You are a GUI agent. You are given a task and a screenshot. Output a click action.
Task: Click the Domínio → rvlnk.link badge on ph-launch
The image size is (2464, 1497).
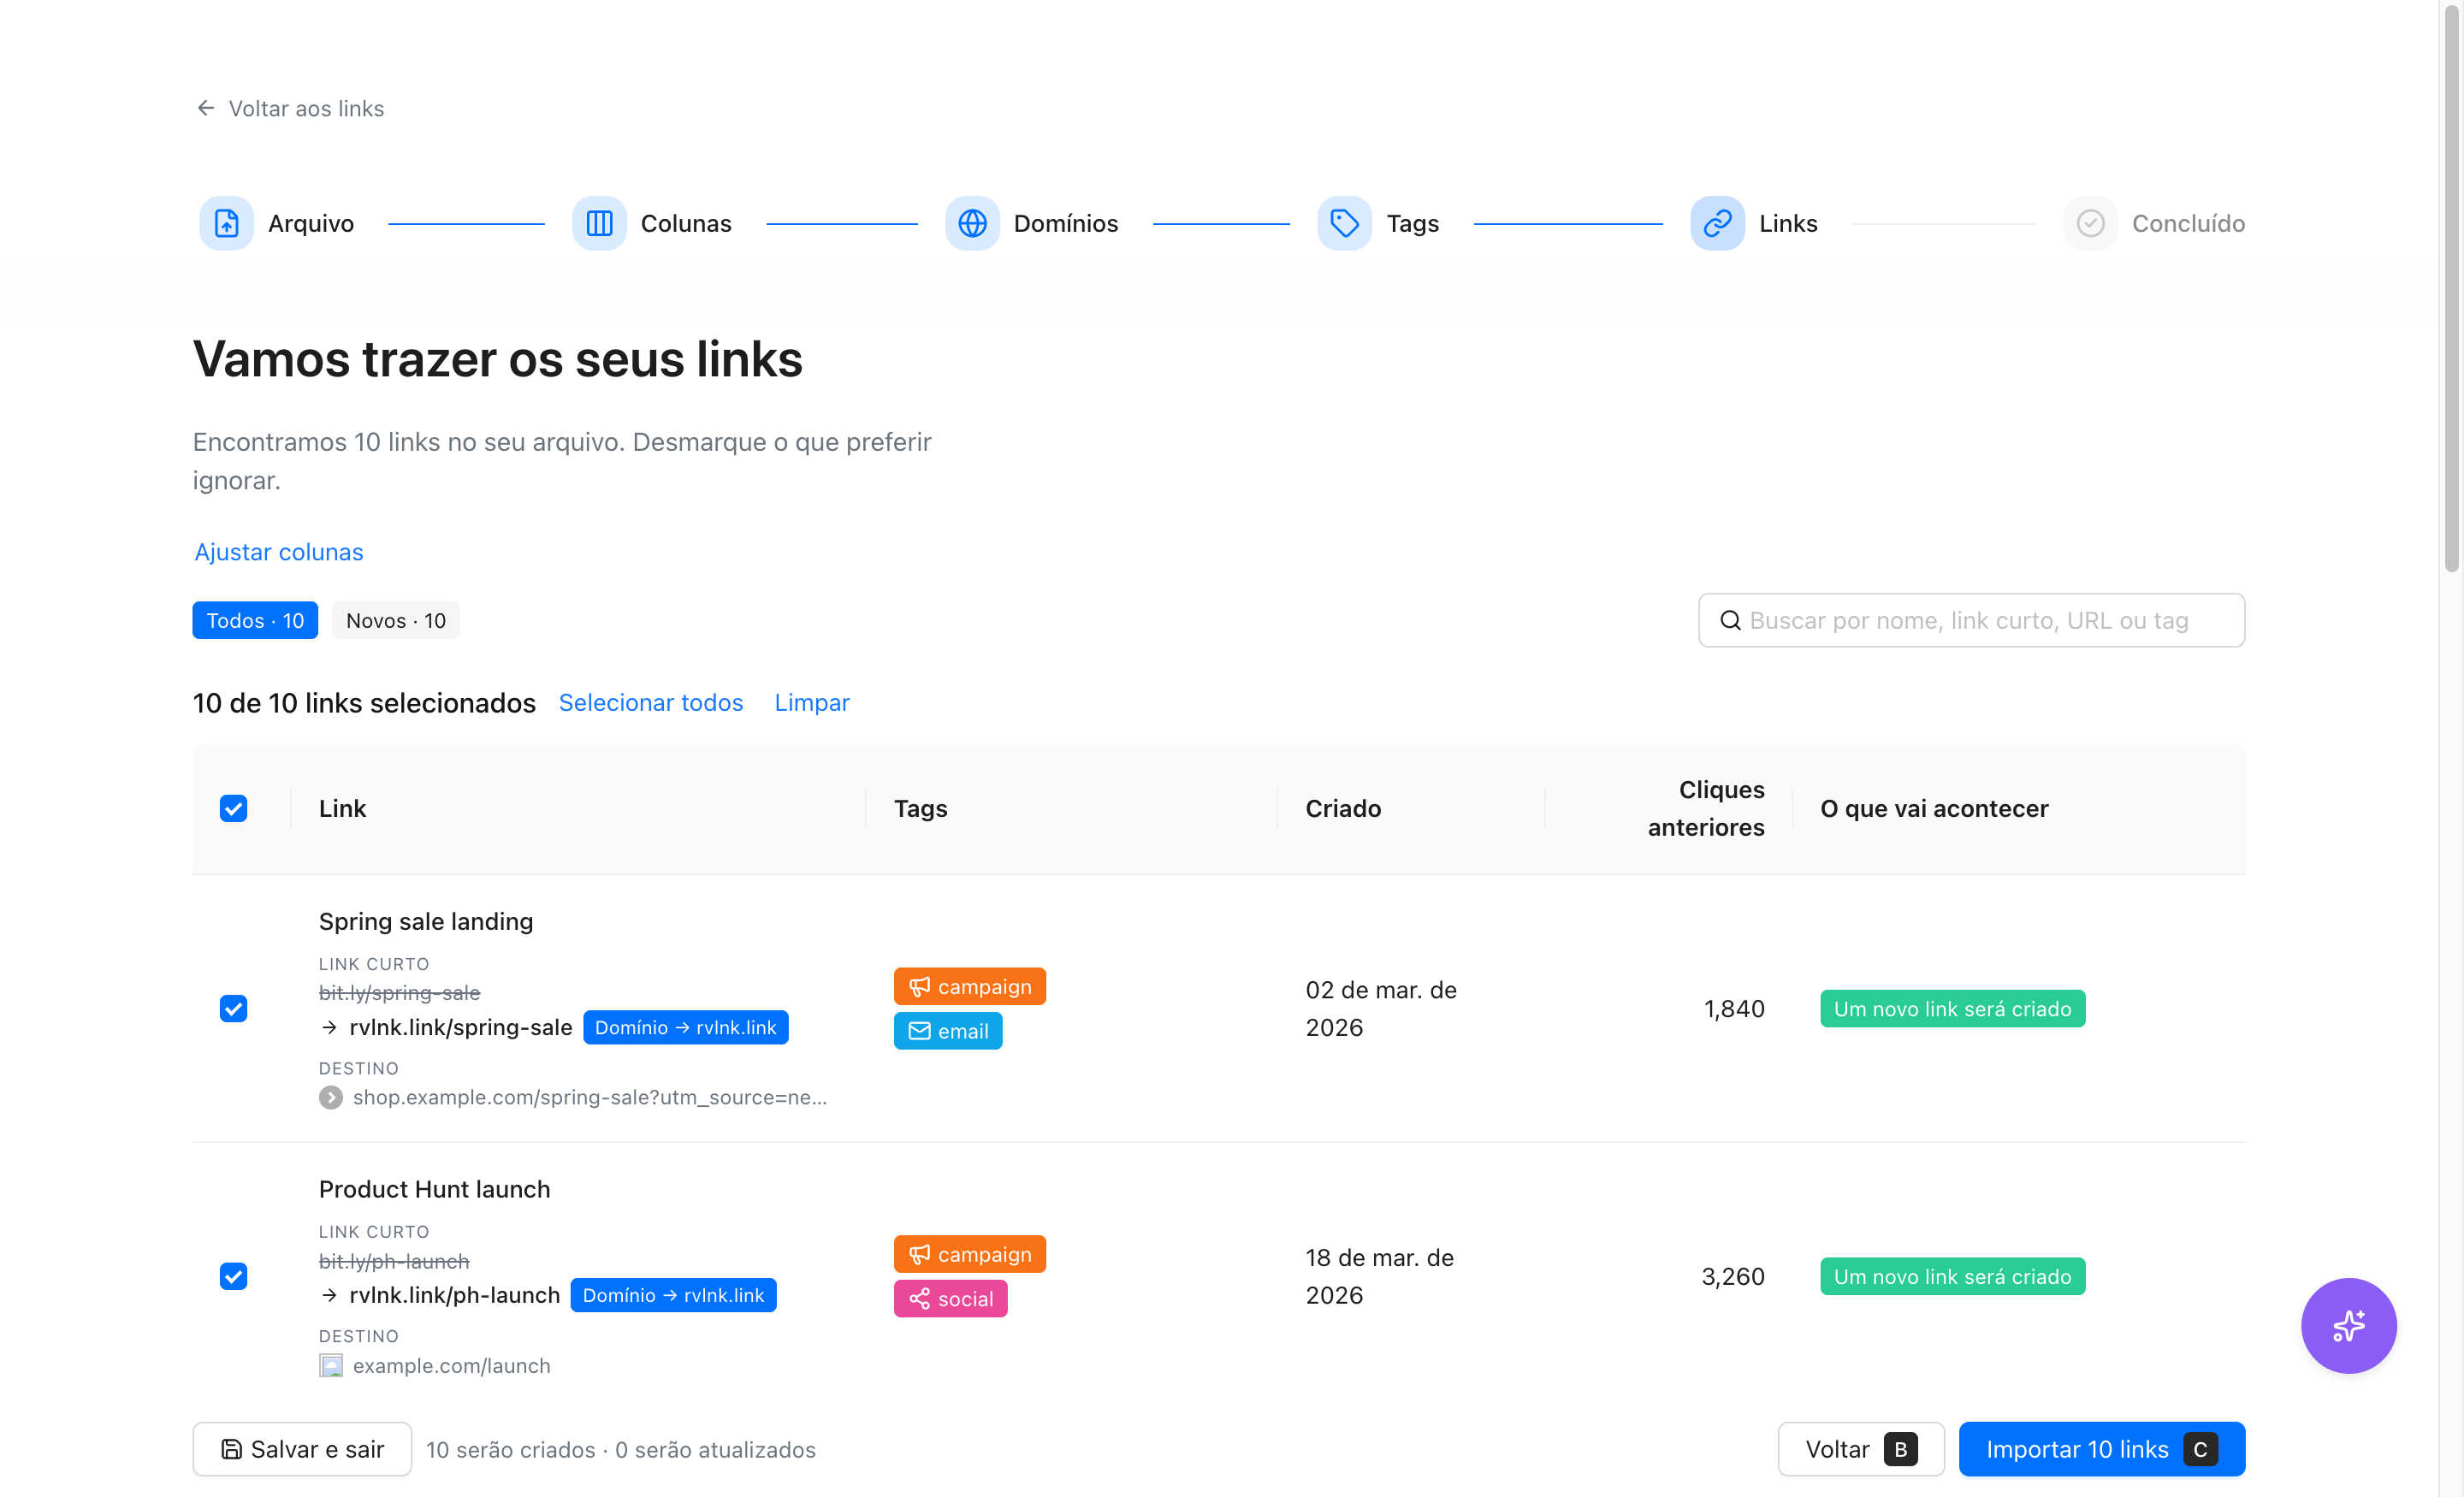pyautogui.click(x=673, y=1295)
